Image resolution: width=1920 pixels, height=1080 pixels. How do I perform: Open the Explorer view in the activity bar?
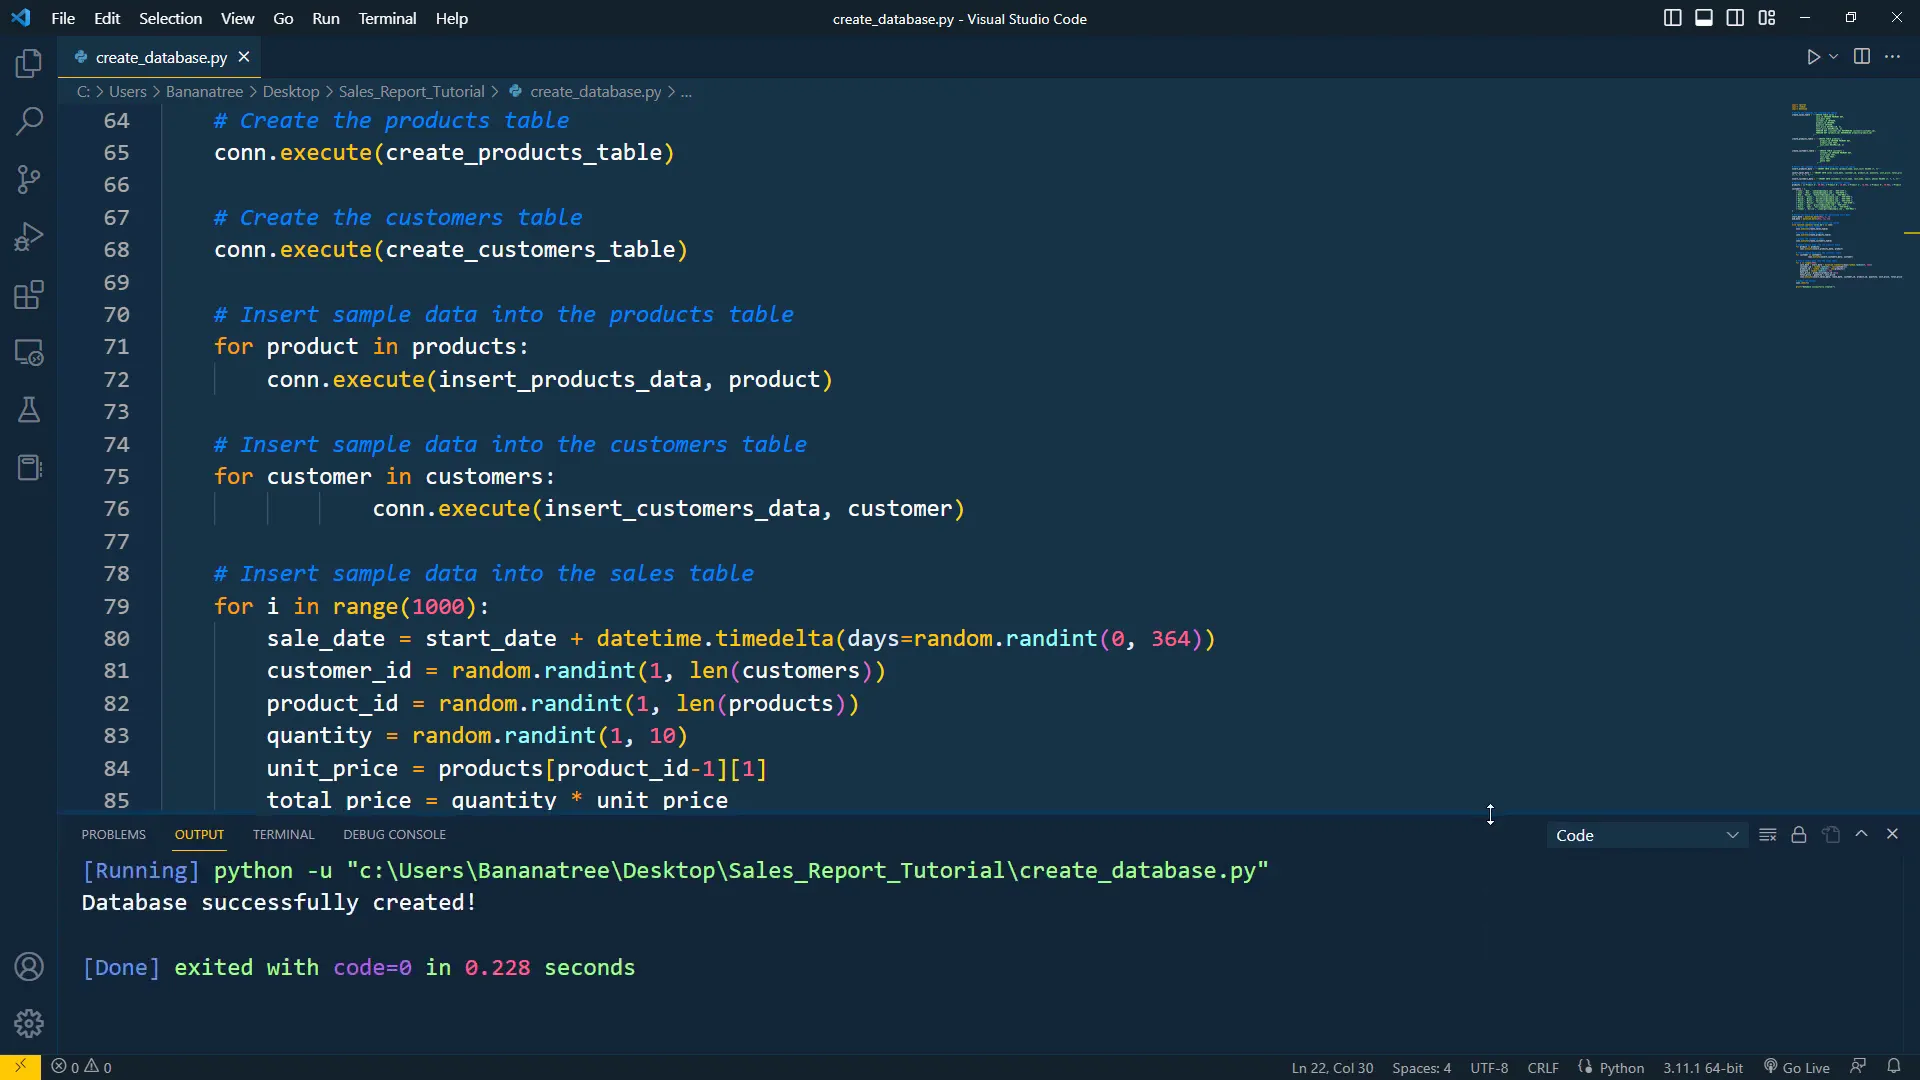tap(28, 63)
